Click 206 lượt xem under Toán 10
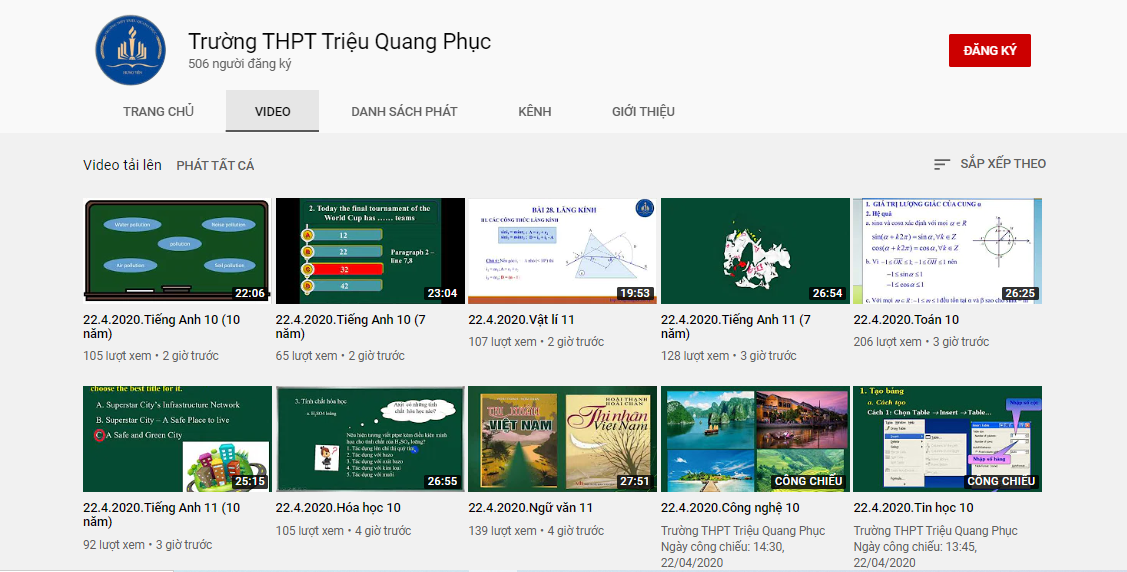The width and height of the screenshot is (1127, 572). pyautogui.click(x=888, y=342)
